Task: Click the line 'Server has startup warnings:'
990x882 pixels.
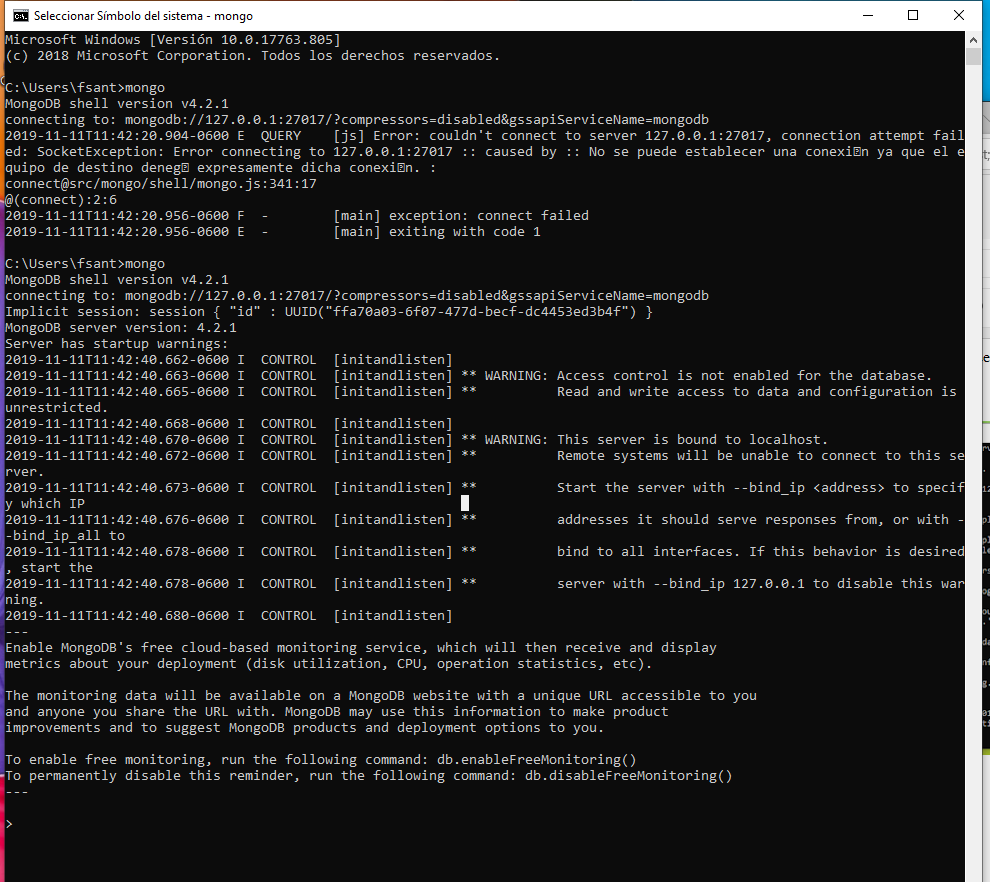Action: pos(117,343)
